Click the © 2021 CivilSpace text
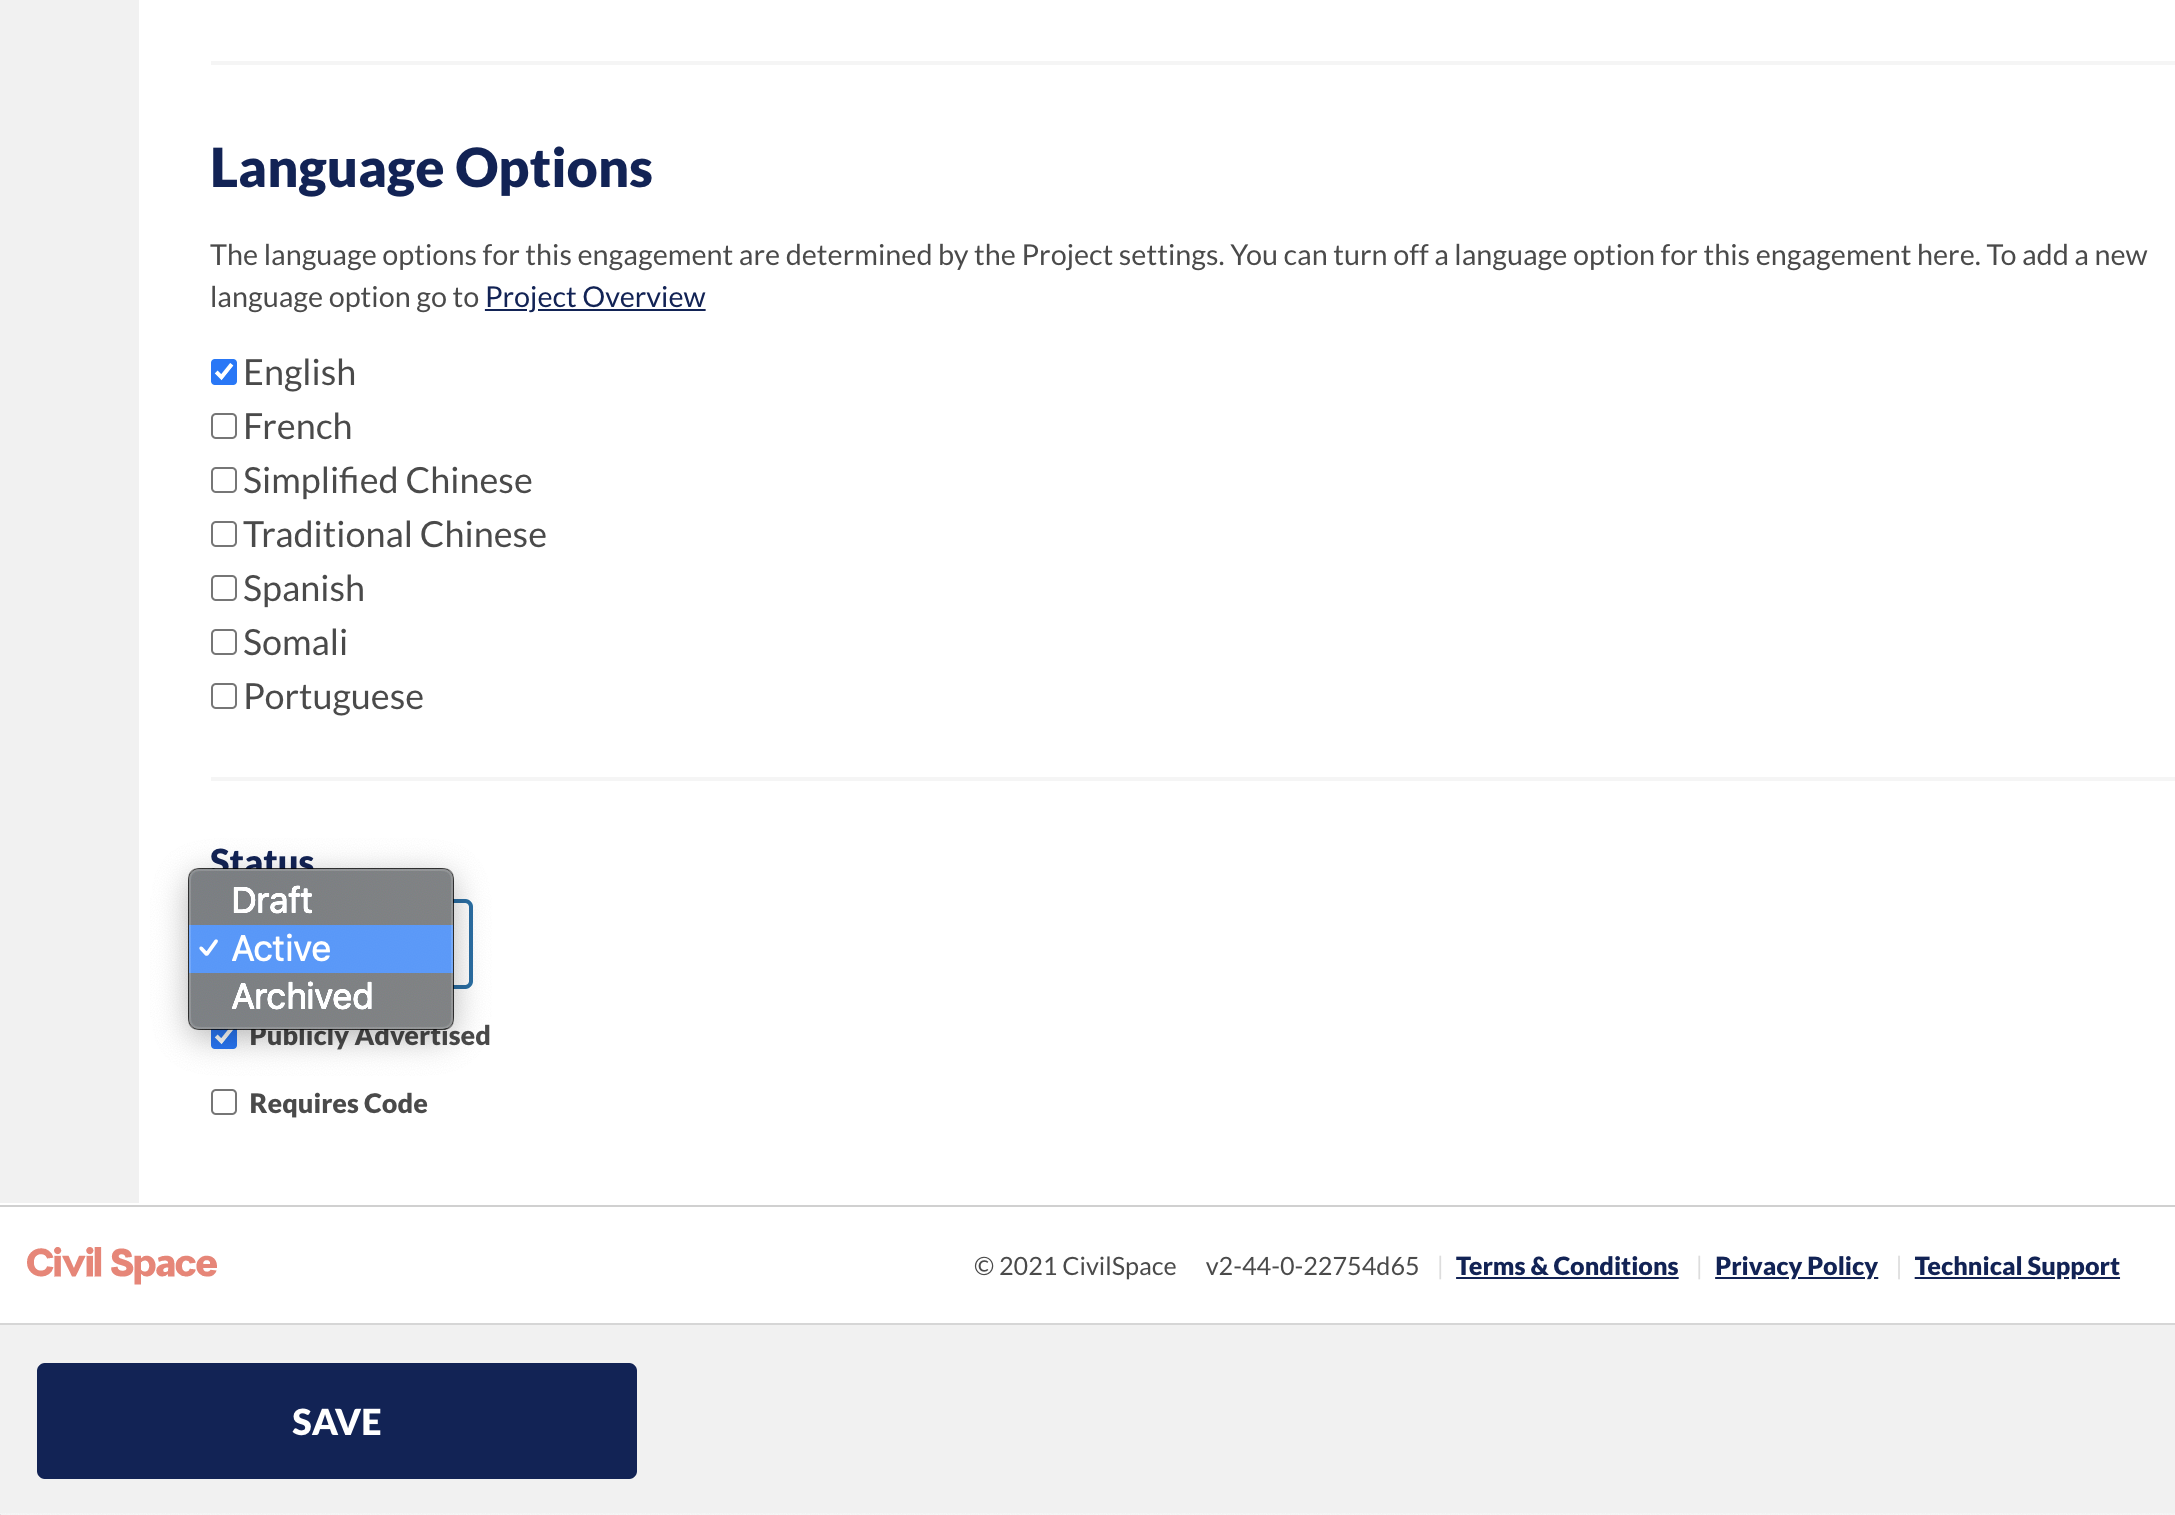Viewport: 2175px width, 1515px height. coord(1075,1266)
